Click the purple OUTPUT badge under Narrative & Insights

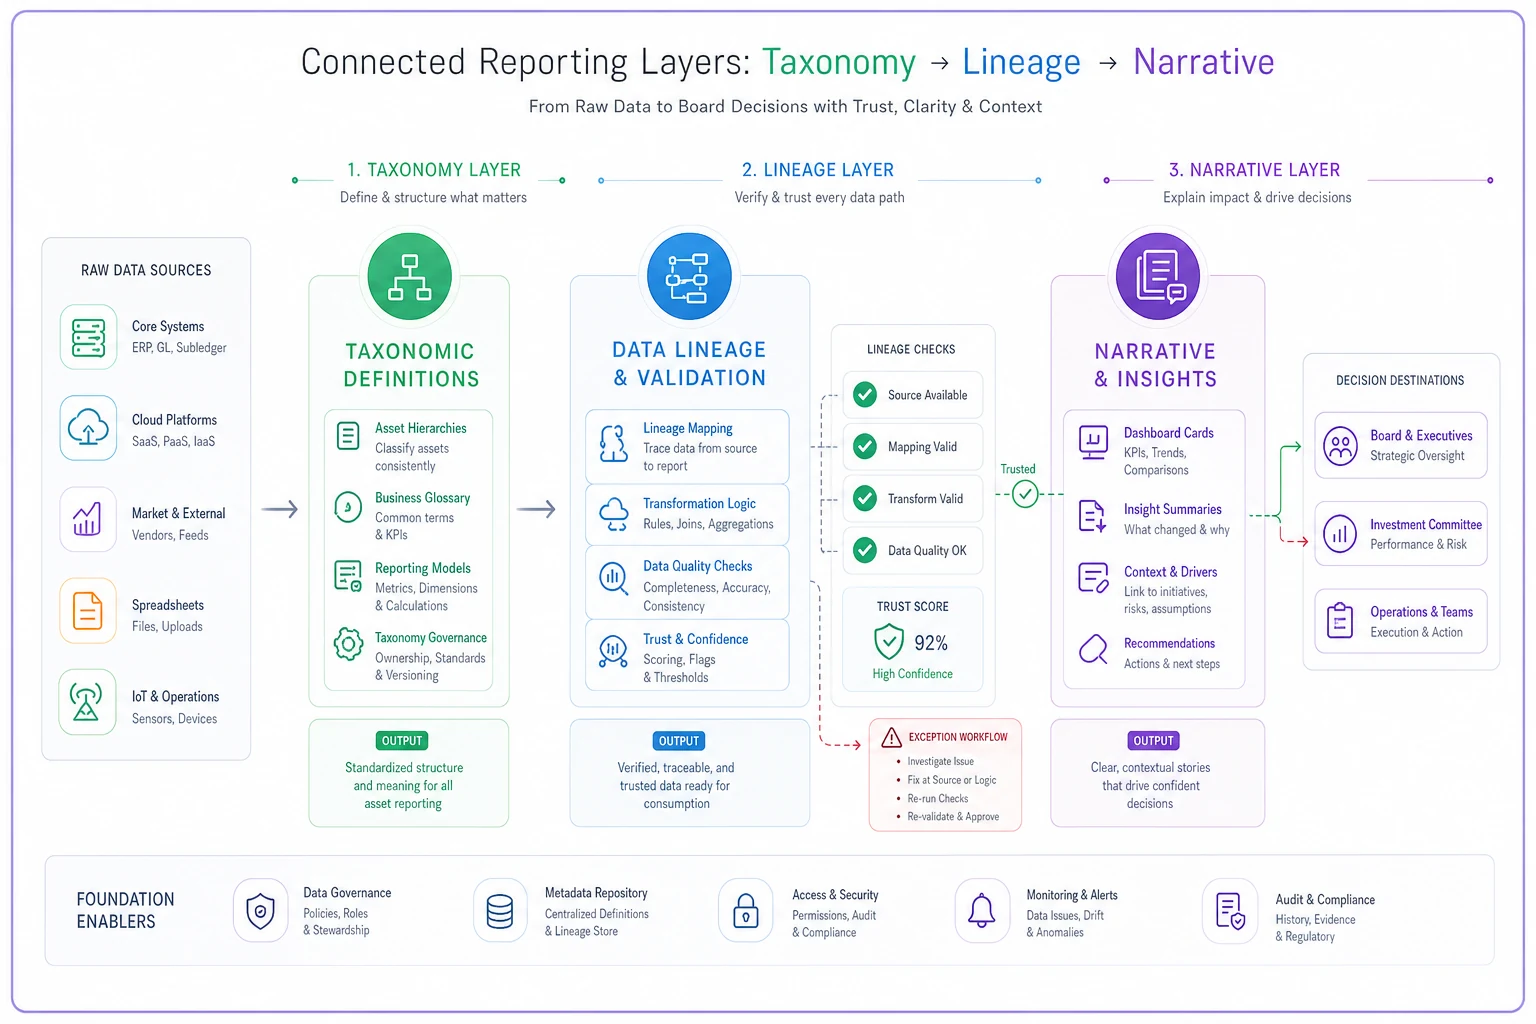pos(1153,741)
